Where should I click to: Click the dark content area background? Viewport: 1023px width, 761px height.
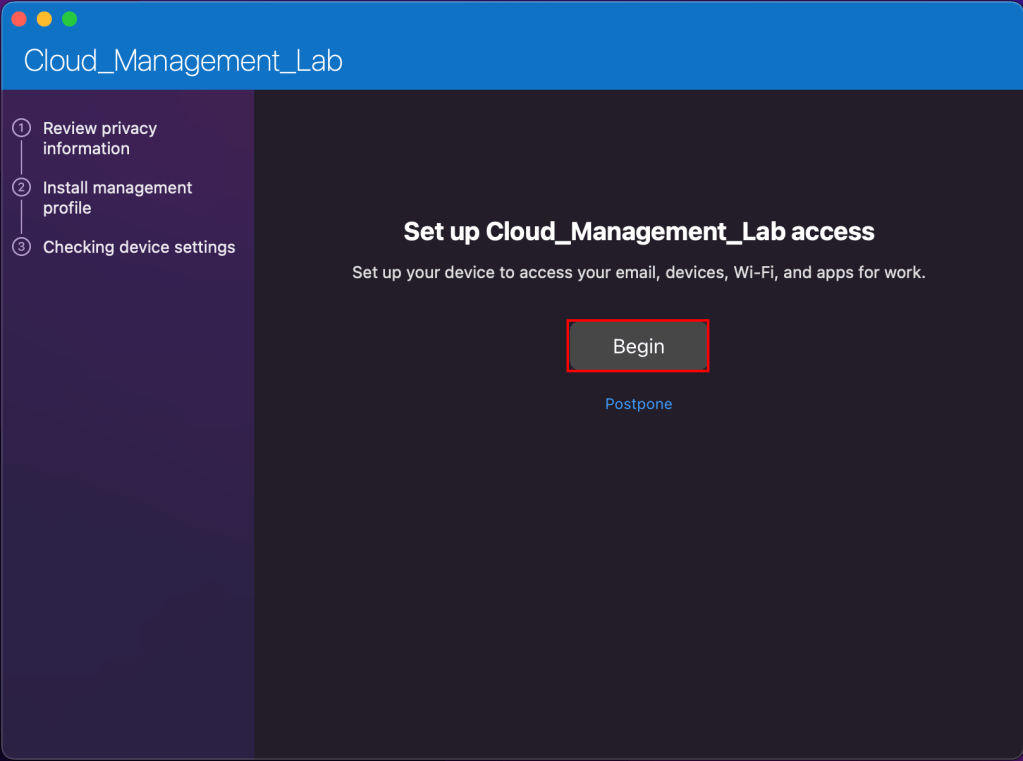(638, 580)
